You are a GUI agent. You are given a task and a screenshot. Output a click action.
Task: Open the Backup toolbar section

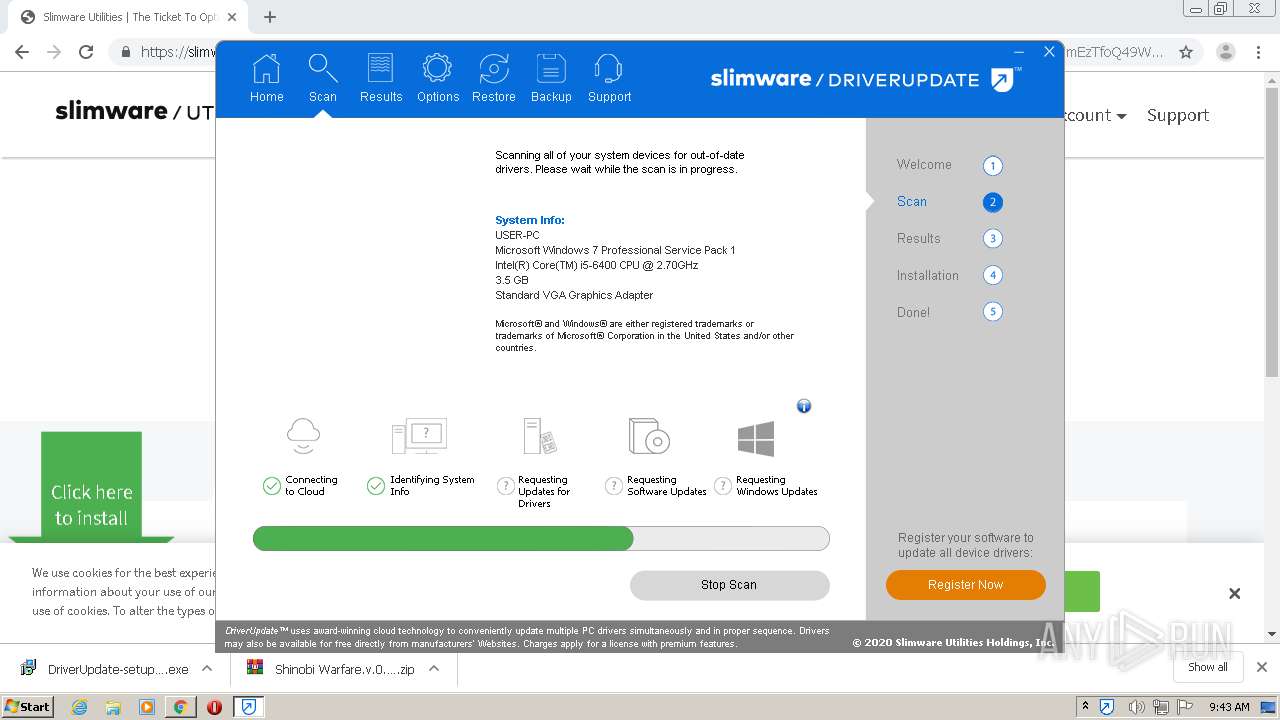pos(551,79)
